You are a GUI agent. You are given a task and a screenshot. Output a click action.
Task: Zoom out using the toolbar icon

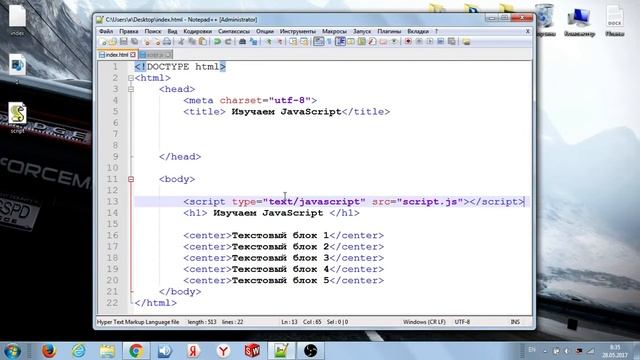coord(280,42)
